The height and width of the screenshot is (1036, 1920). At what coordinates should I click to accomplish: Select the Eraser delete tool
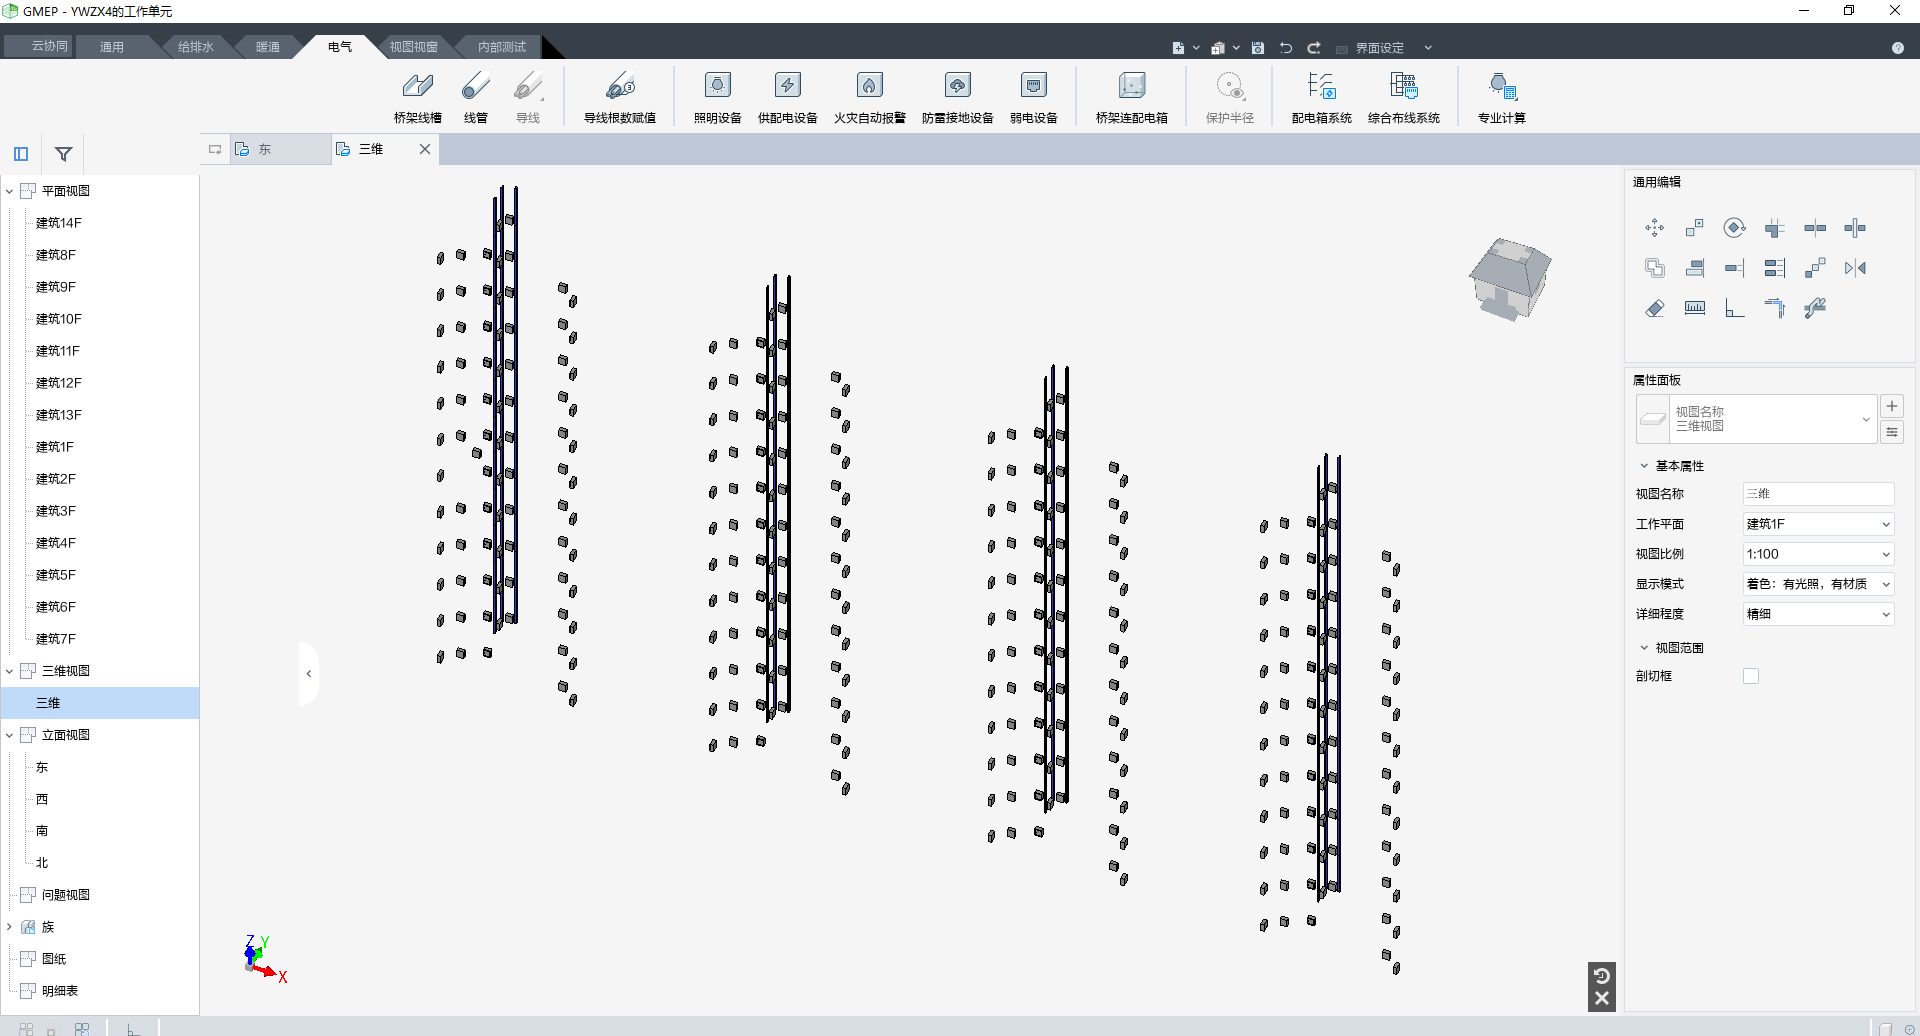[1654, 308]
